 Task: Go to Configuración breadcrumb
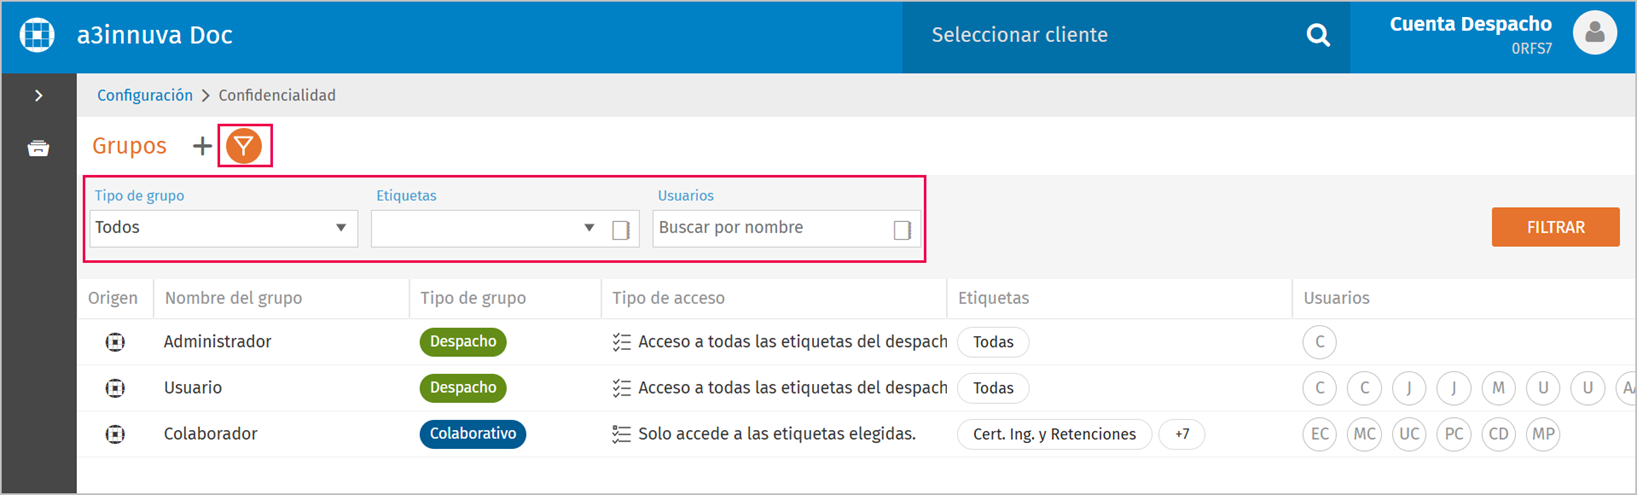coord(145,95)
